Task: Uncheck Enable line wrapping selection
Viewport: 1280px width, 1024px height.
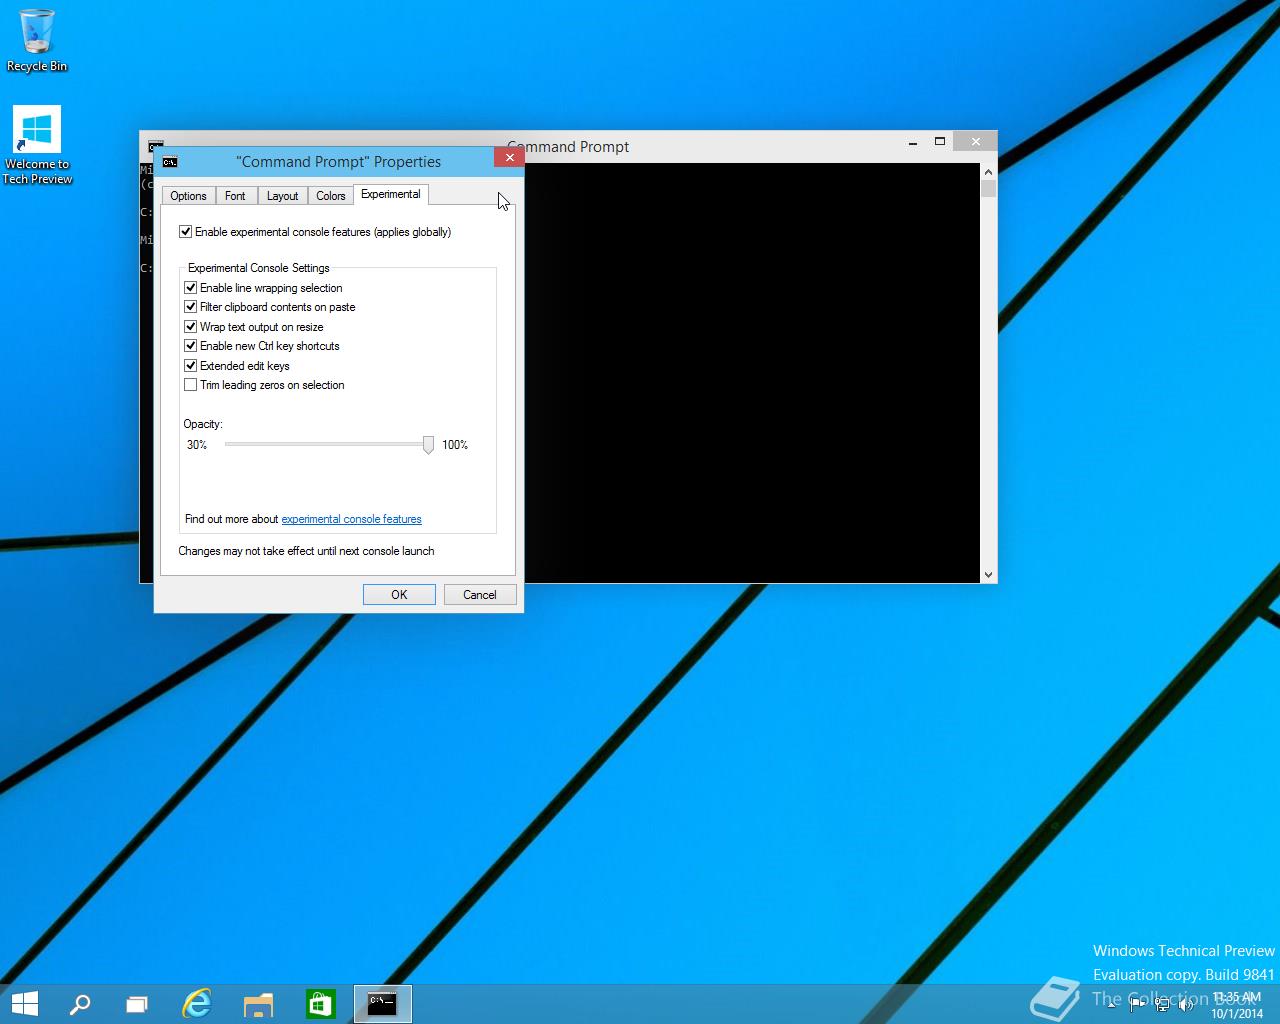Action: coord(190,288)
